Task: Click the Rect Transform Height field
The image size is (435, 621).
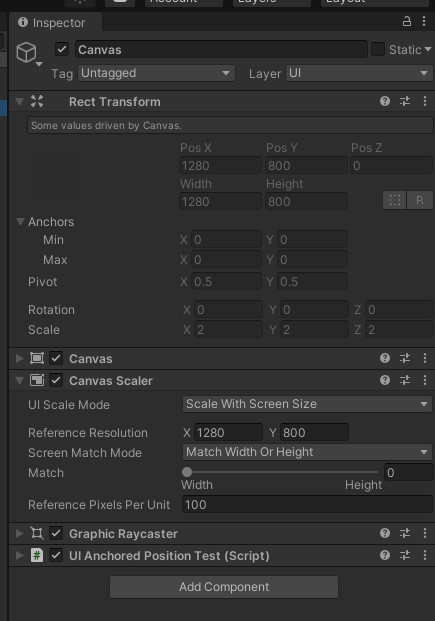Action: tap(306, 201)
